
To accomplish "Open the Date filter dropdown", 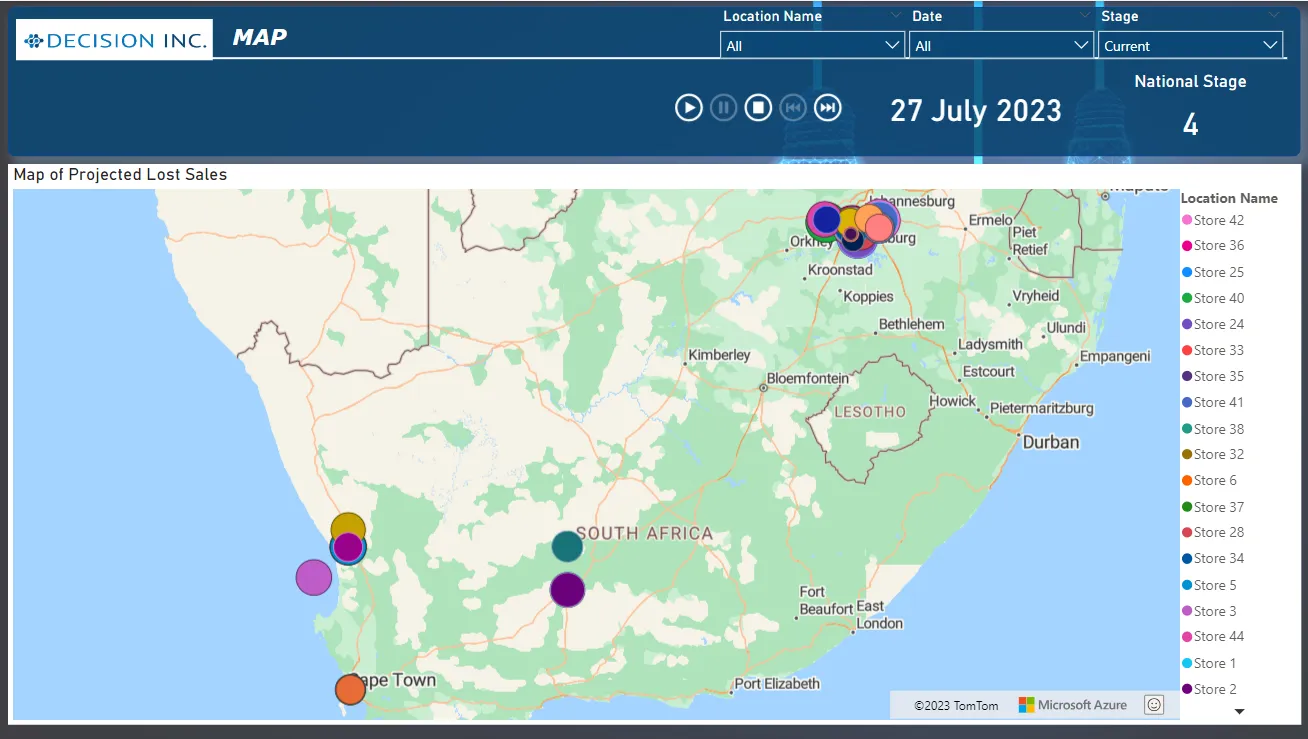I will [1001, 46].
